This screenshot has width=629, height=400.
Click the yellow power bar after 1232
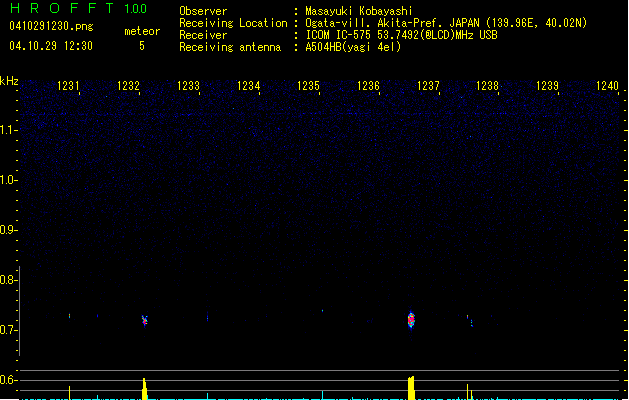tap(145, 389)
